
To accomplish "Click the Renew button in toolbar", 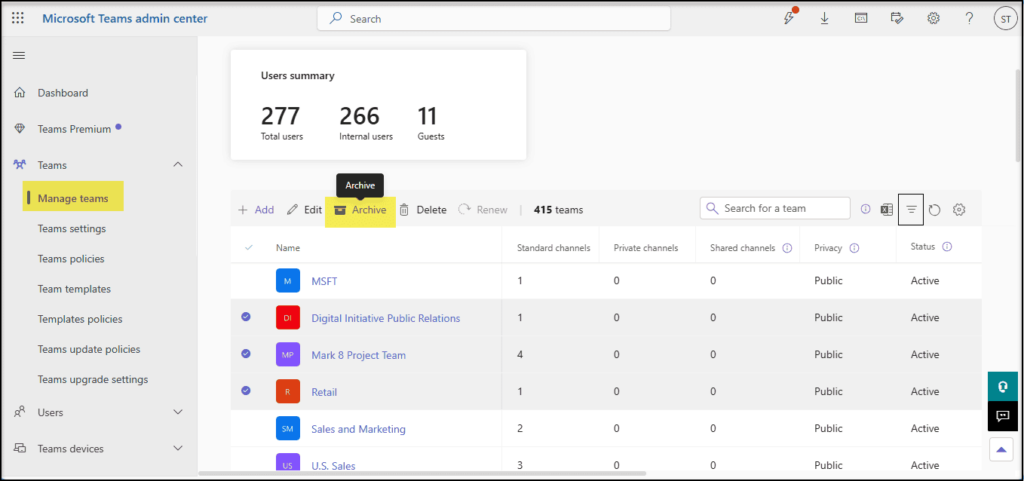I will coord(483,209).
